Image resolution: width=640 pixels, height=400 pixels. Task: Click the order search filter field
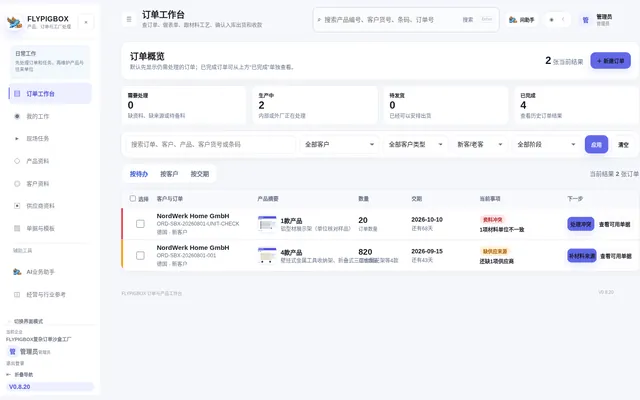click(210, 144)
